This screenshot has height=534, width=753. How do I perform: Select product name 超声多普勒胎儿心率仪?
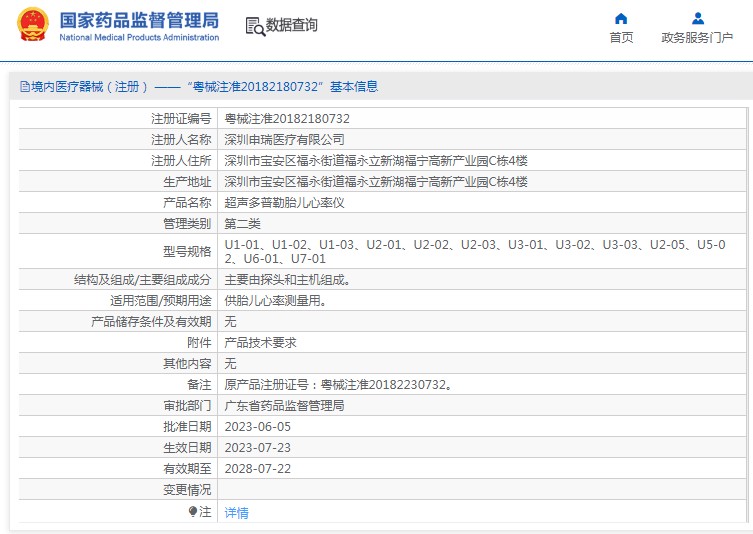[x=284, y=203]
